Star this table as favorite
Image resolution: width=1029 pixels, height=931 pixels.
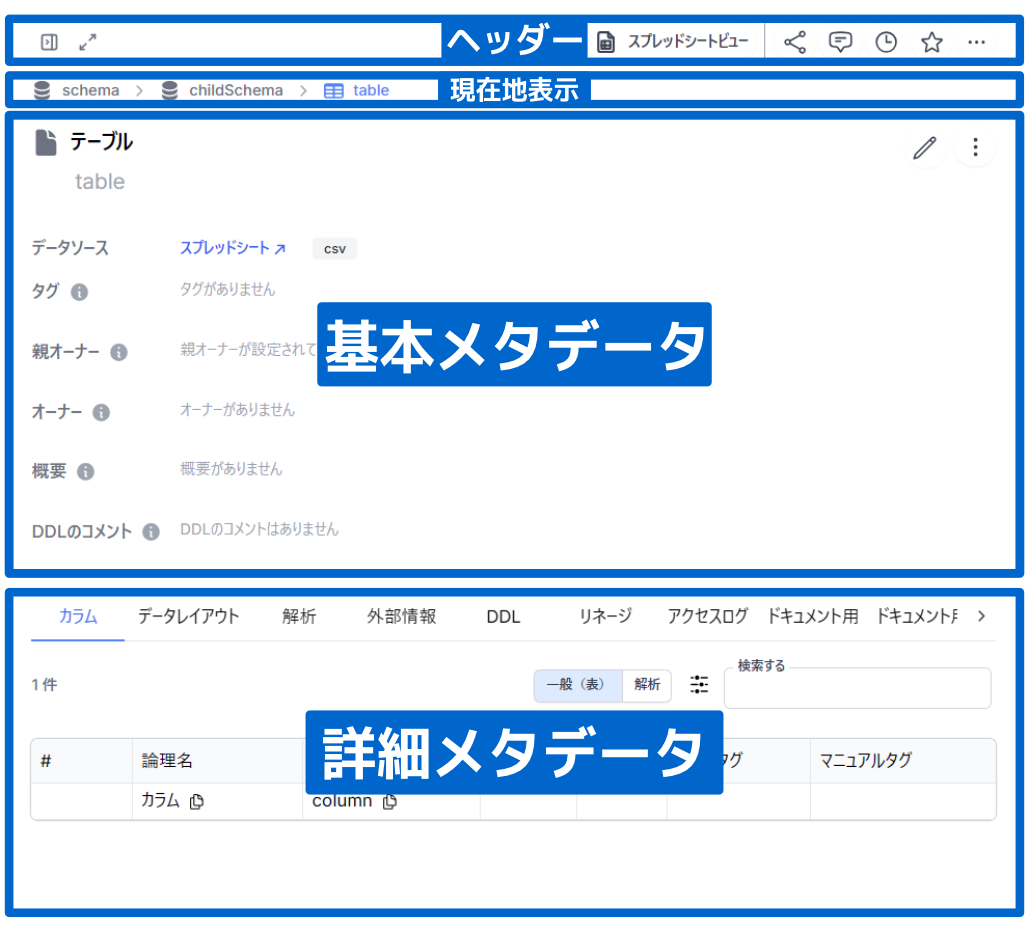(x=931, y=42)
